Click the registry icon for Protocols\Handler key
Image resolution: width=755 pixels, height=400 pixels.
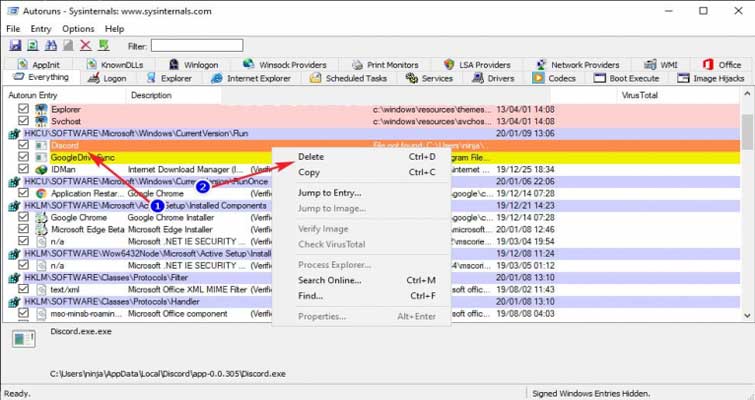[14, 302]
